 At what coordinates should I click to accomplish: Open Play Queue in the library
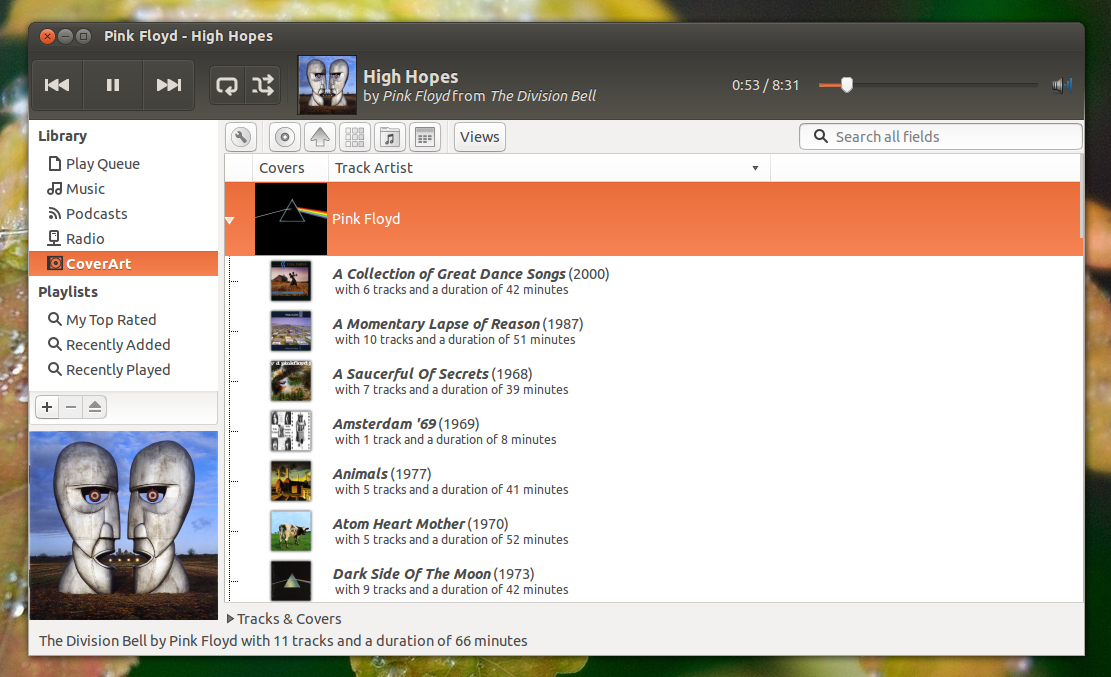tap(123, 164)
